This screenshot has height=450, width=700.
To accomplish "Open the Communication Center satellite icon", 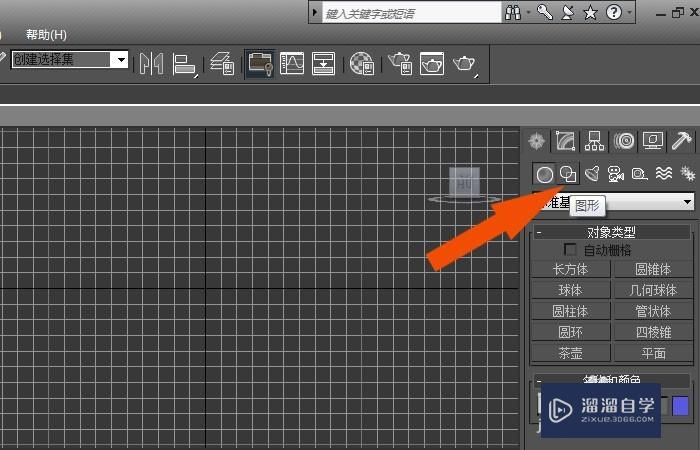I will point(567,12).
